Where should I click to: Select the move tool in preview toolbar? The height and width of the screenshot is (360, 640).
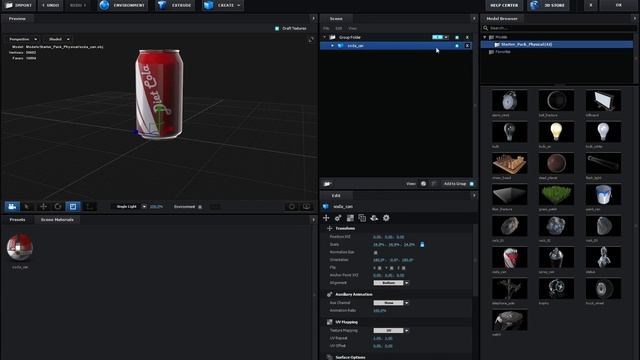pyautogui.click(x=43, y=207)
